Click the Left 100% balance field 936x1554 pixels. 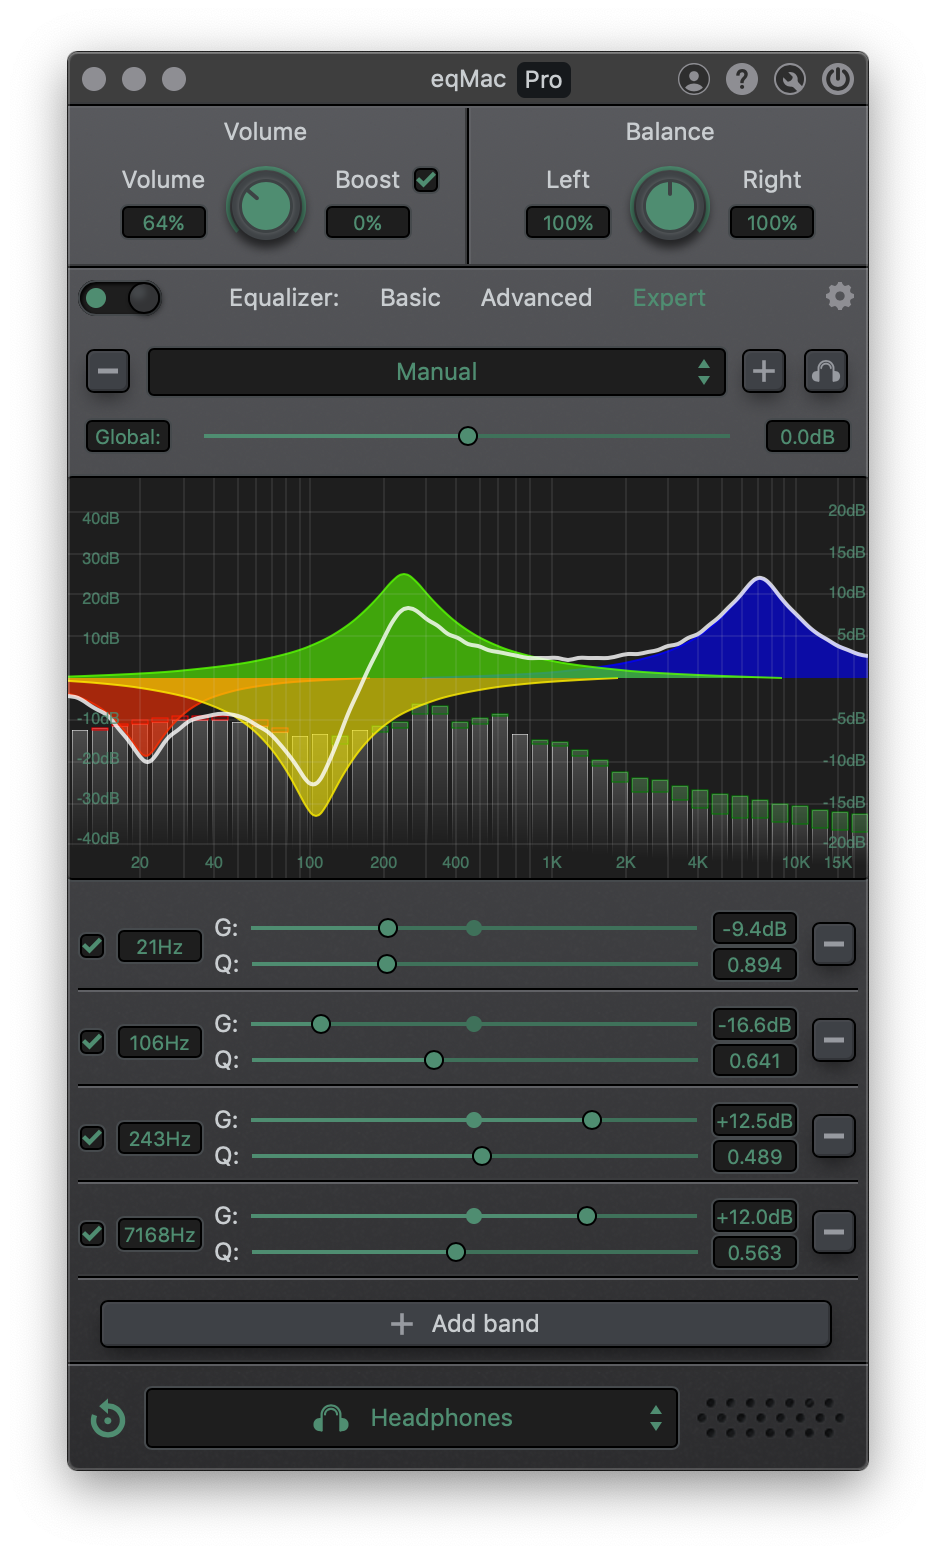[x=568, y=223]
